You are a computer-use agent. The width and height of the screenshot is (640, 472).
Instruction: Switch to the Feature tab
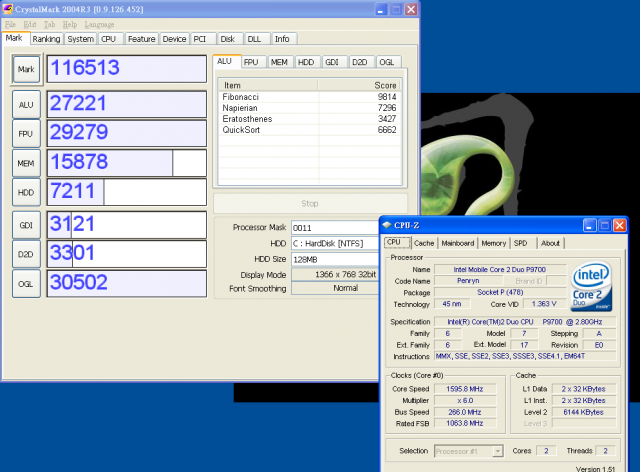141,39
